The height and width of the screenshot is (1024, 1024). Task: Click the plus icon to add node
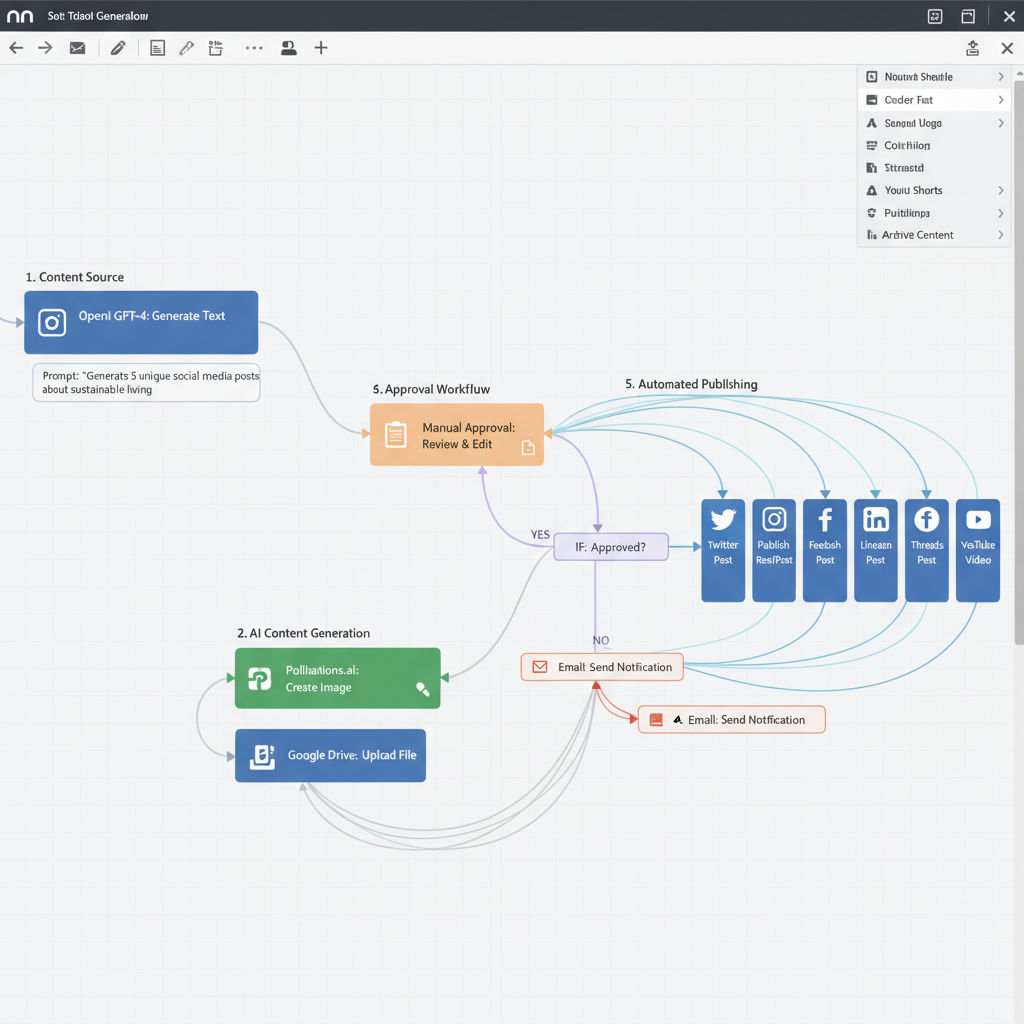pyautogui.click(x=321, y=48)
